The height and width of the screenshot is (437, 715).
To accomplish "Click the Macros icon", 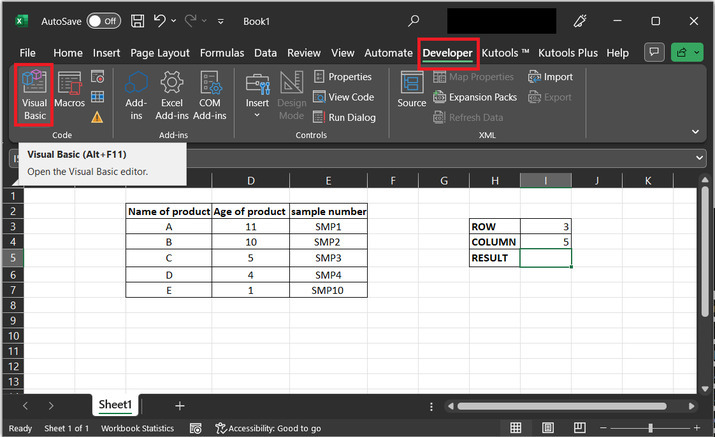I will (x=70, y=90).
